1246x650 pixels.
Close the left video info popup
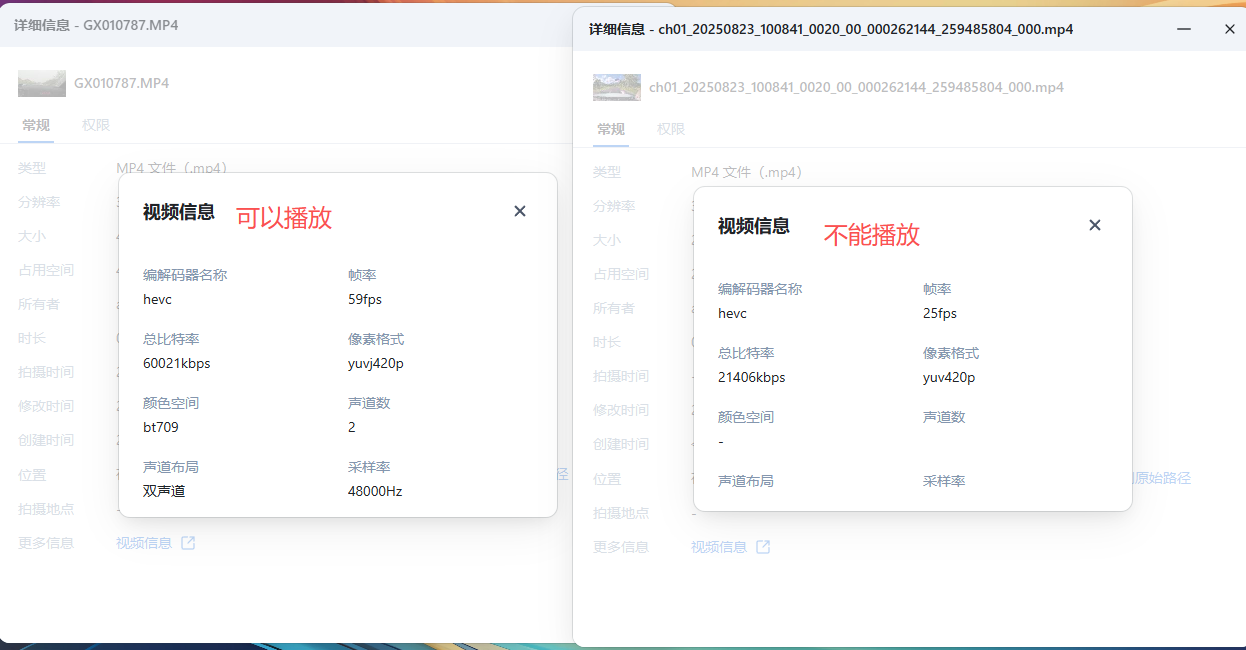tap(520, 211)
